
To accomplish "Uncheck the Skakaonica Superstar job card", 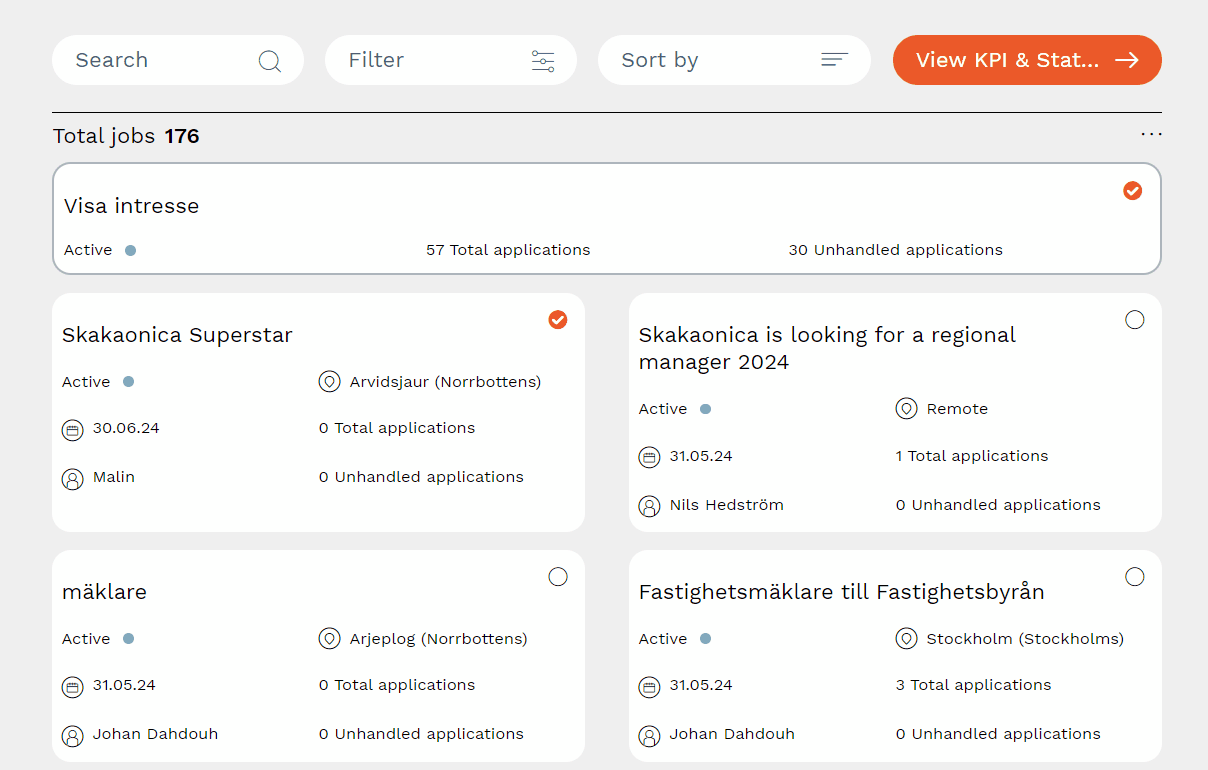I will (558, 319).
